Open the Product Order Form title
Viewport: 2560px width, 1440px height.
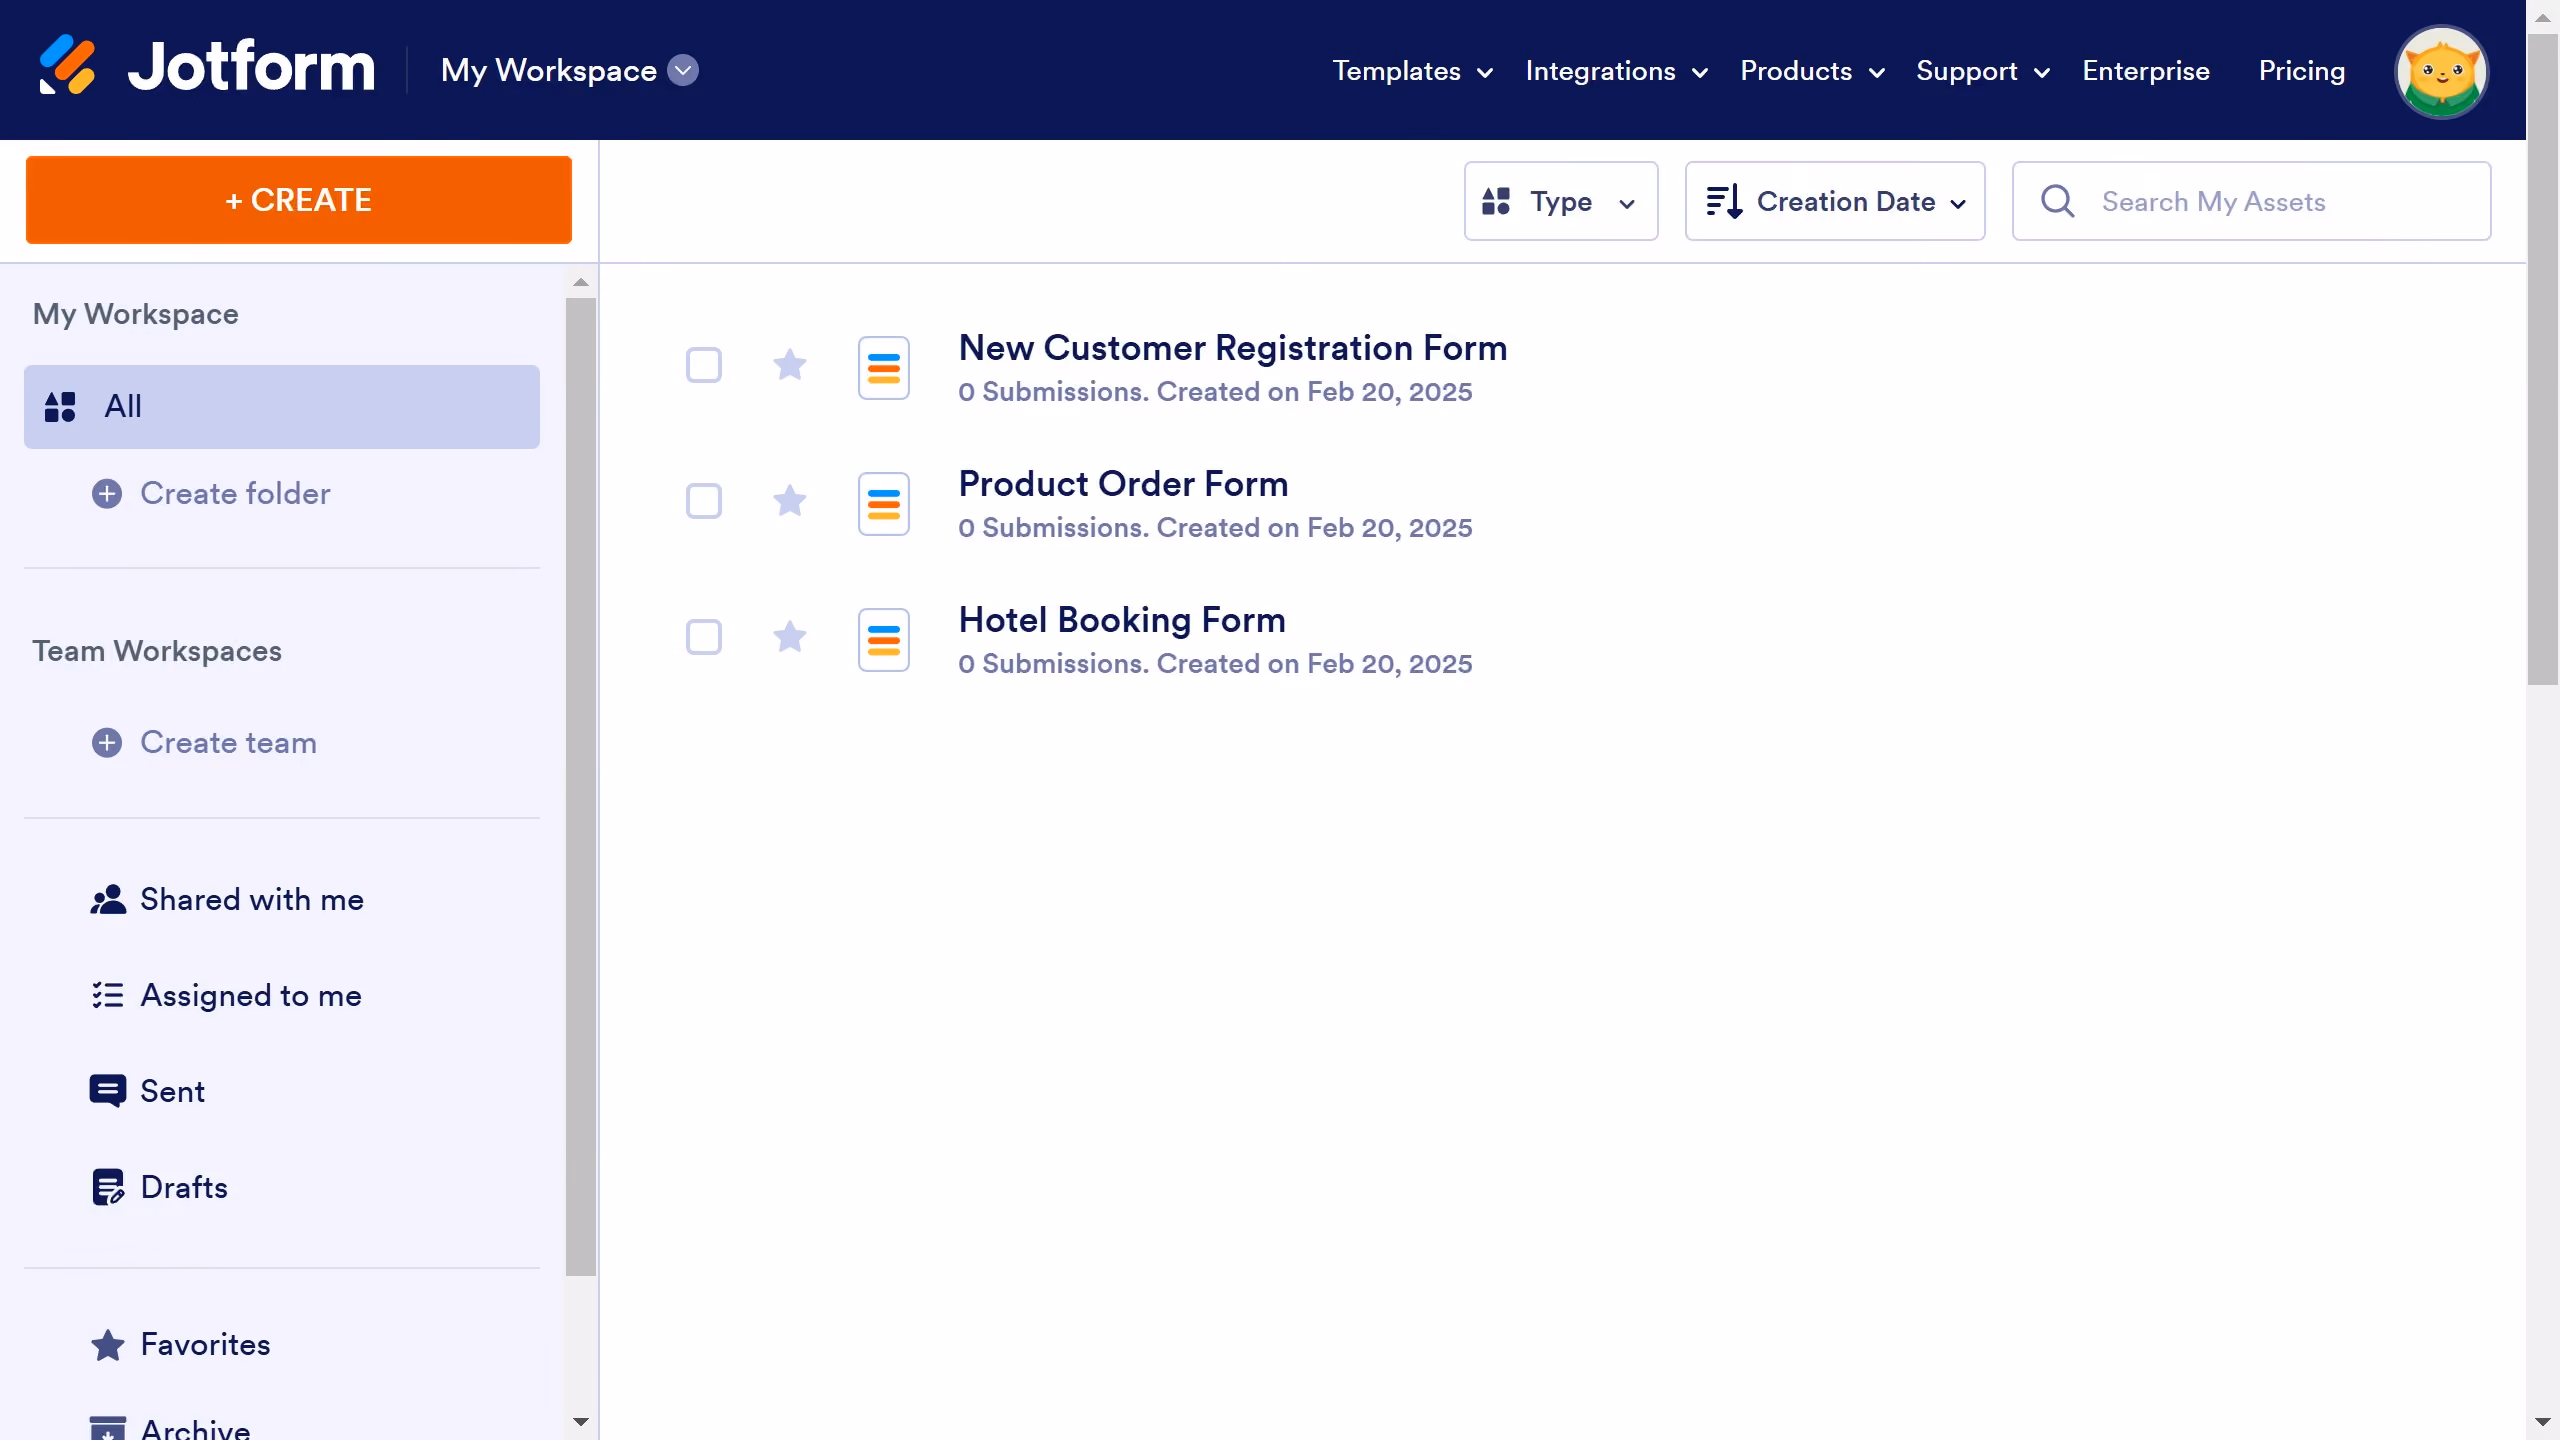point(1123,483)
